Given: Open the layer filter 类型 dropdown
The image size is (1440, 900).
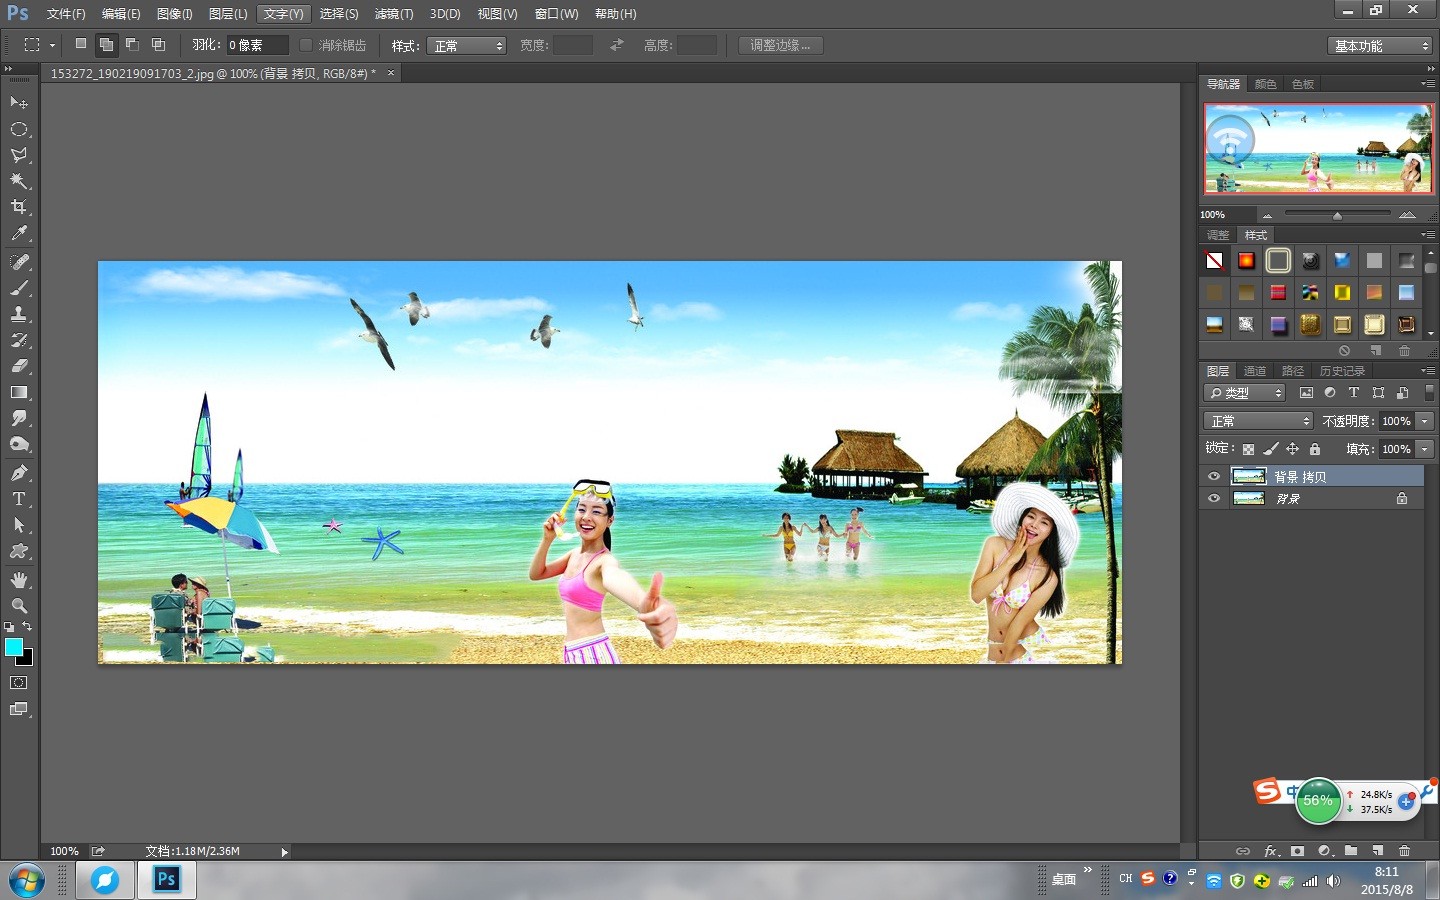Looking at the screenshot, I should [1244, 393].
